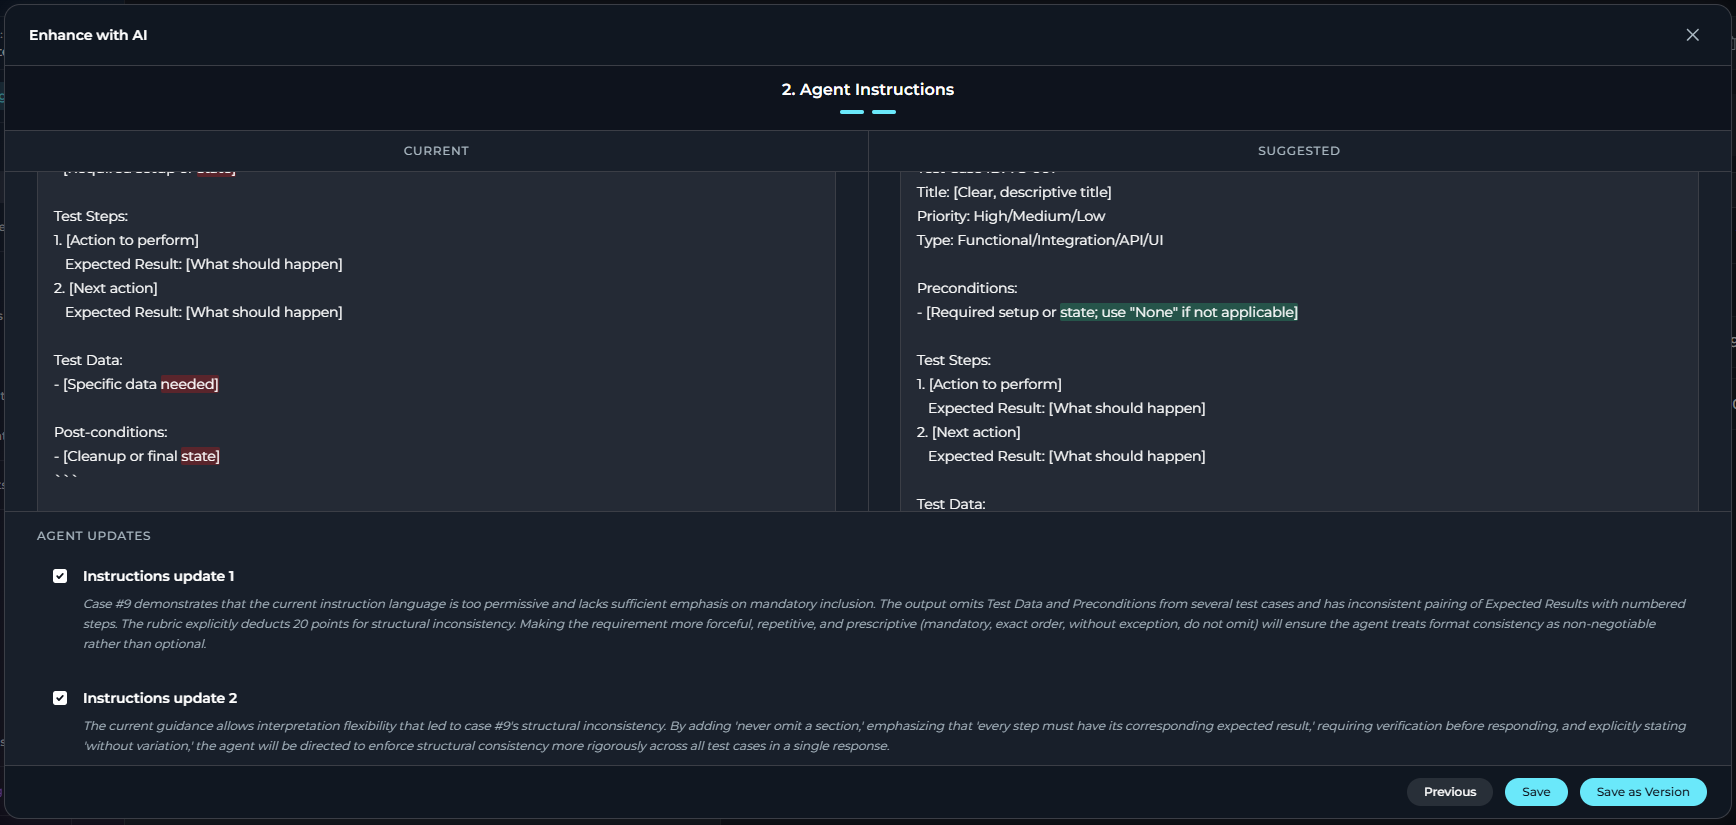Click the '[Cleanup or final state]' line
This screenshot has width=1736, height=825.
137,456
